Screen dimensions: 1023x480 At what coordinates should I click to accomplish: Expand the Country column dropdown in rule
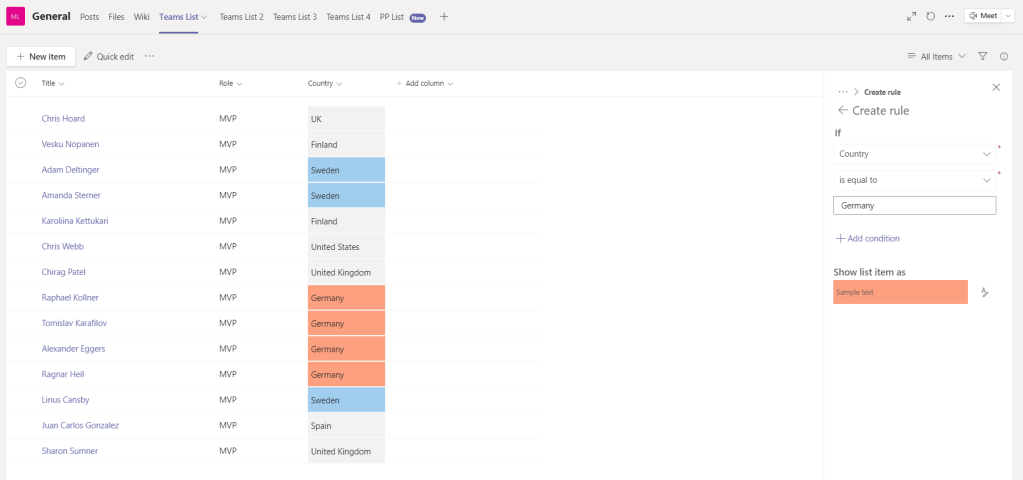[914, 154]
